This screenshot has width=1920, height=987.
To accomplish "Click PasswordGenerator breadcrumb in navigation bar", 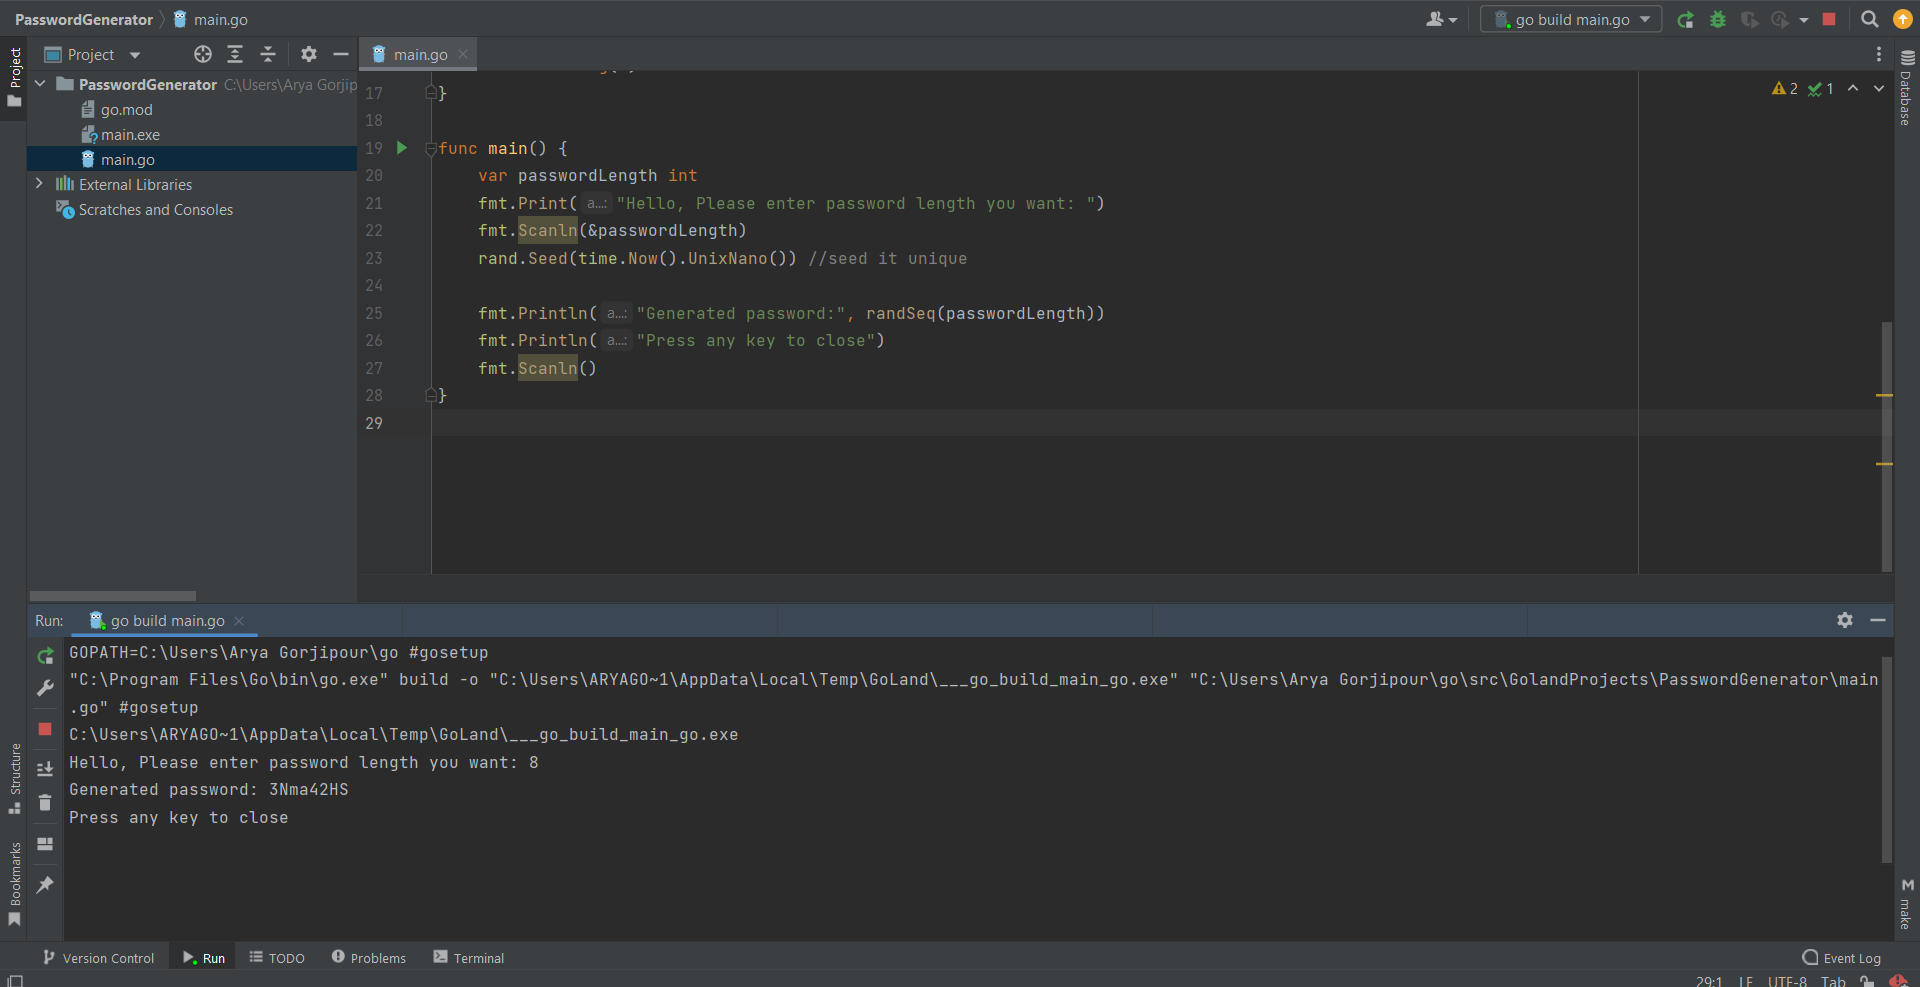I will click(x=84, y=19).
